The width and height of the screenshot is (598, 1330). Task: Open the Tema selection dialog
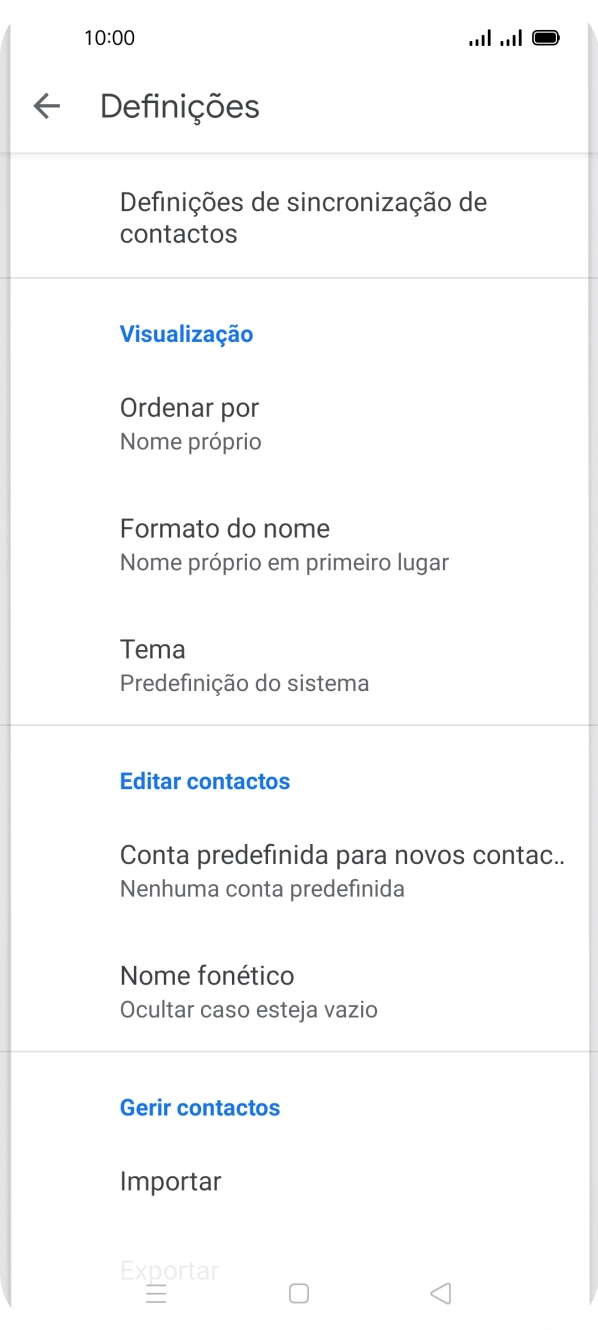pos(299,664)
